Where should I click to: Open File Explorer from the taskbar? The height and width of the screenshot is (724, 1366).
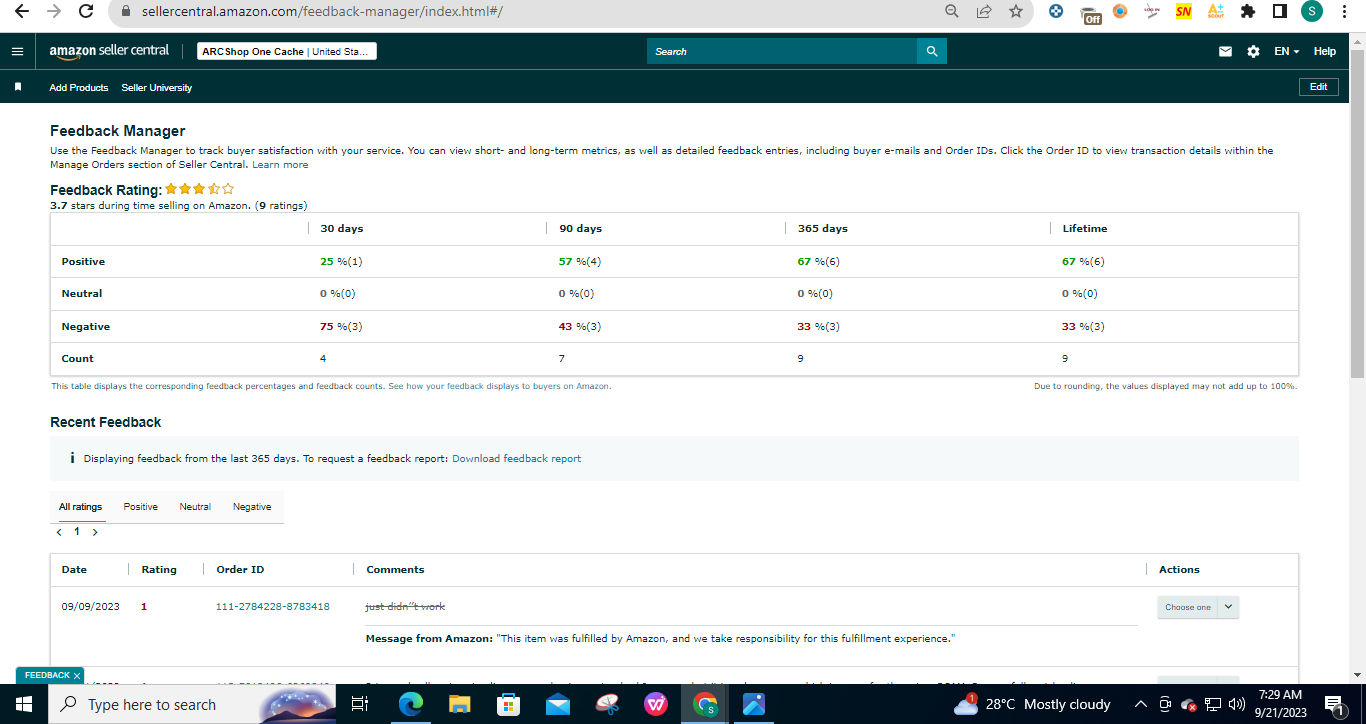click(x=460, y=705)
